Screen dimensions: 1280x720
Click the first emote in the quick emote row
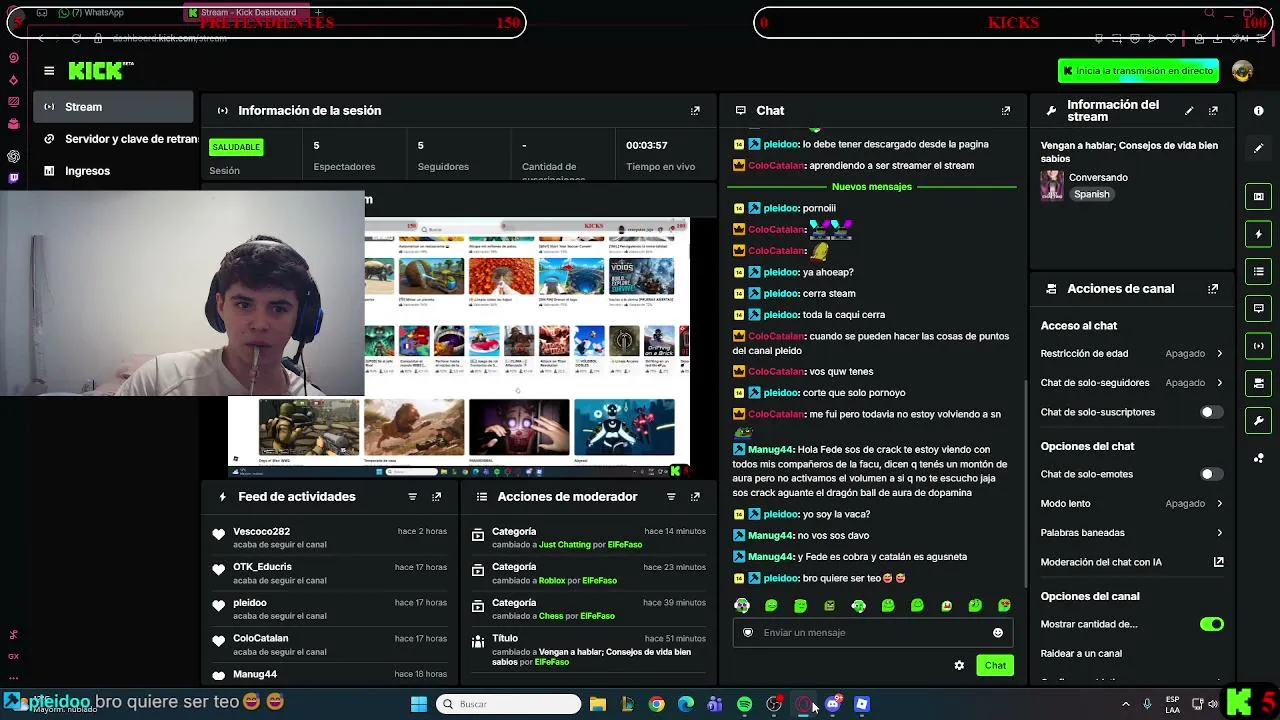point(741,606)
